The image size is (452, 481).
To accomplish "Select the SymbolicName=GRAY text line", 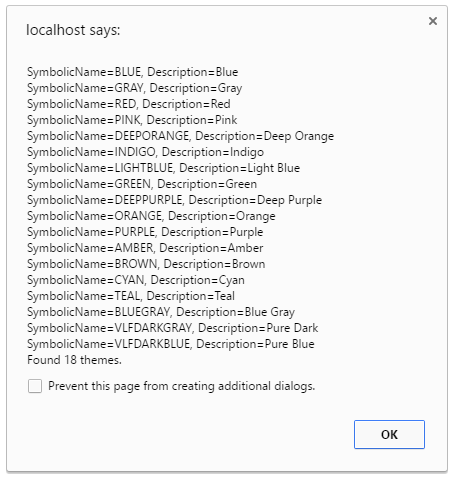I will 135,88.
